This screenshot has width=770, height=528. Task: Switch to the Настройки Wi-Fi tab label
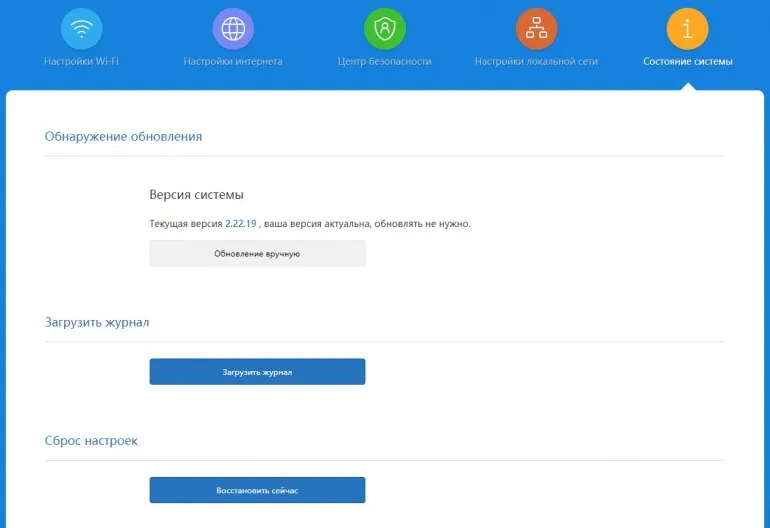pyautogui.click(x=81, y=62)
